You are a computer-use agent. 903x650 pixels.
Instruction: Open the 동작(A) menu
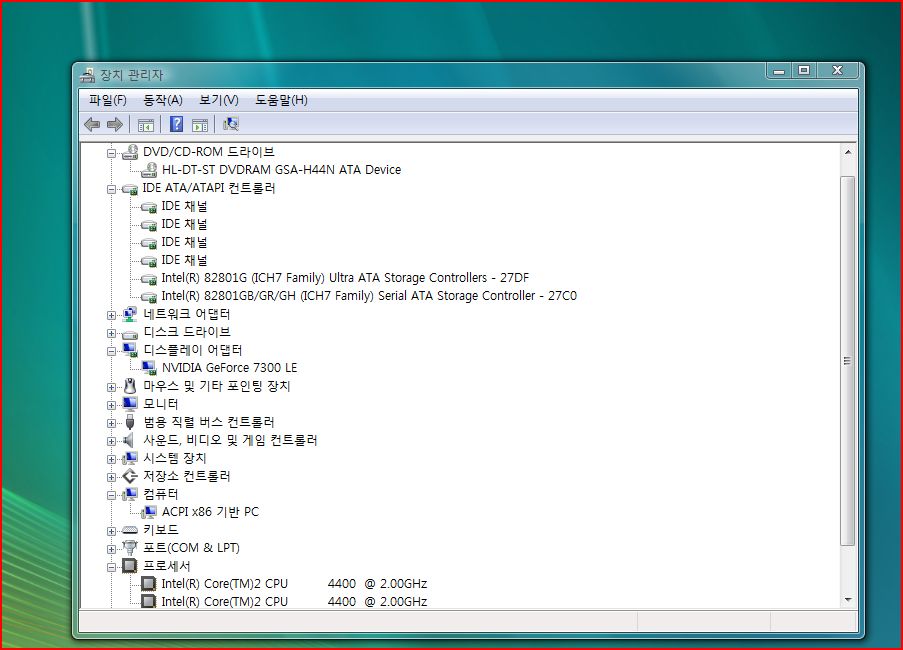(x=163, y=100)
